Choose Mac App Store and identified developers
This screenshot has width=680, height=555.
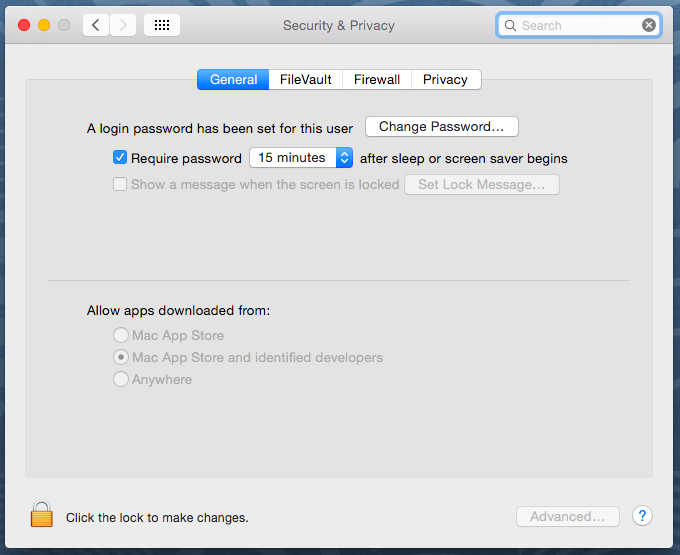click(121, 357)
